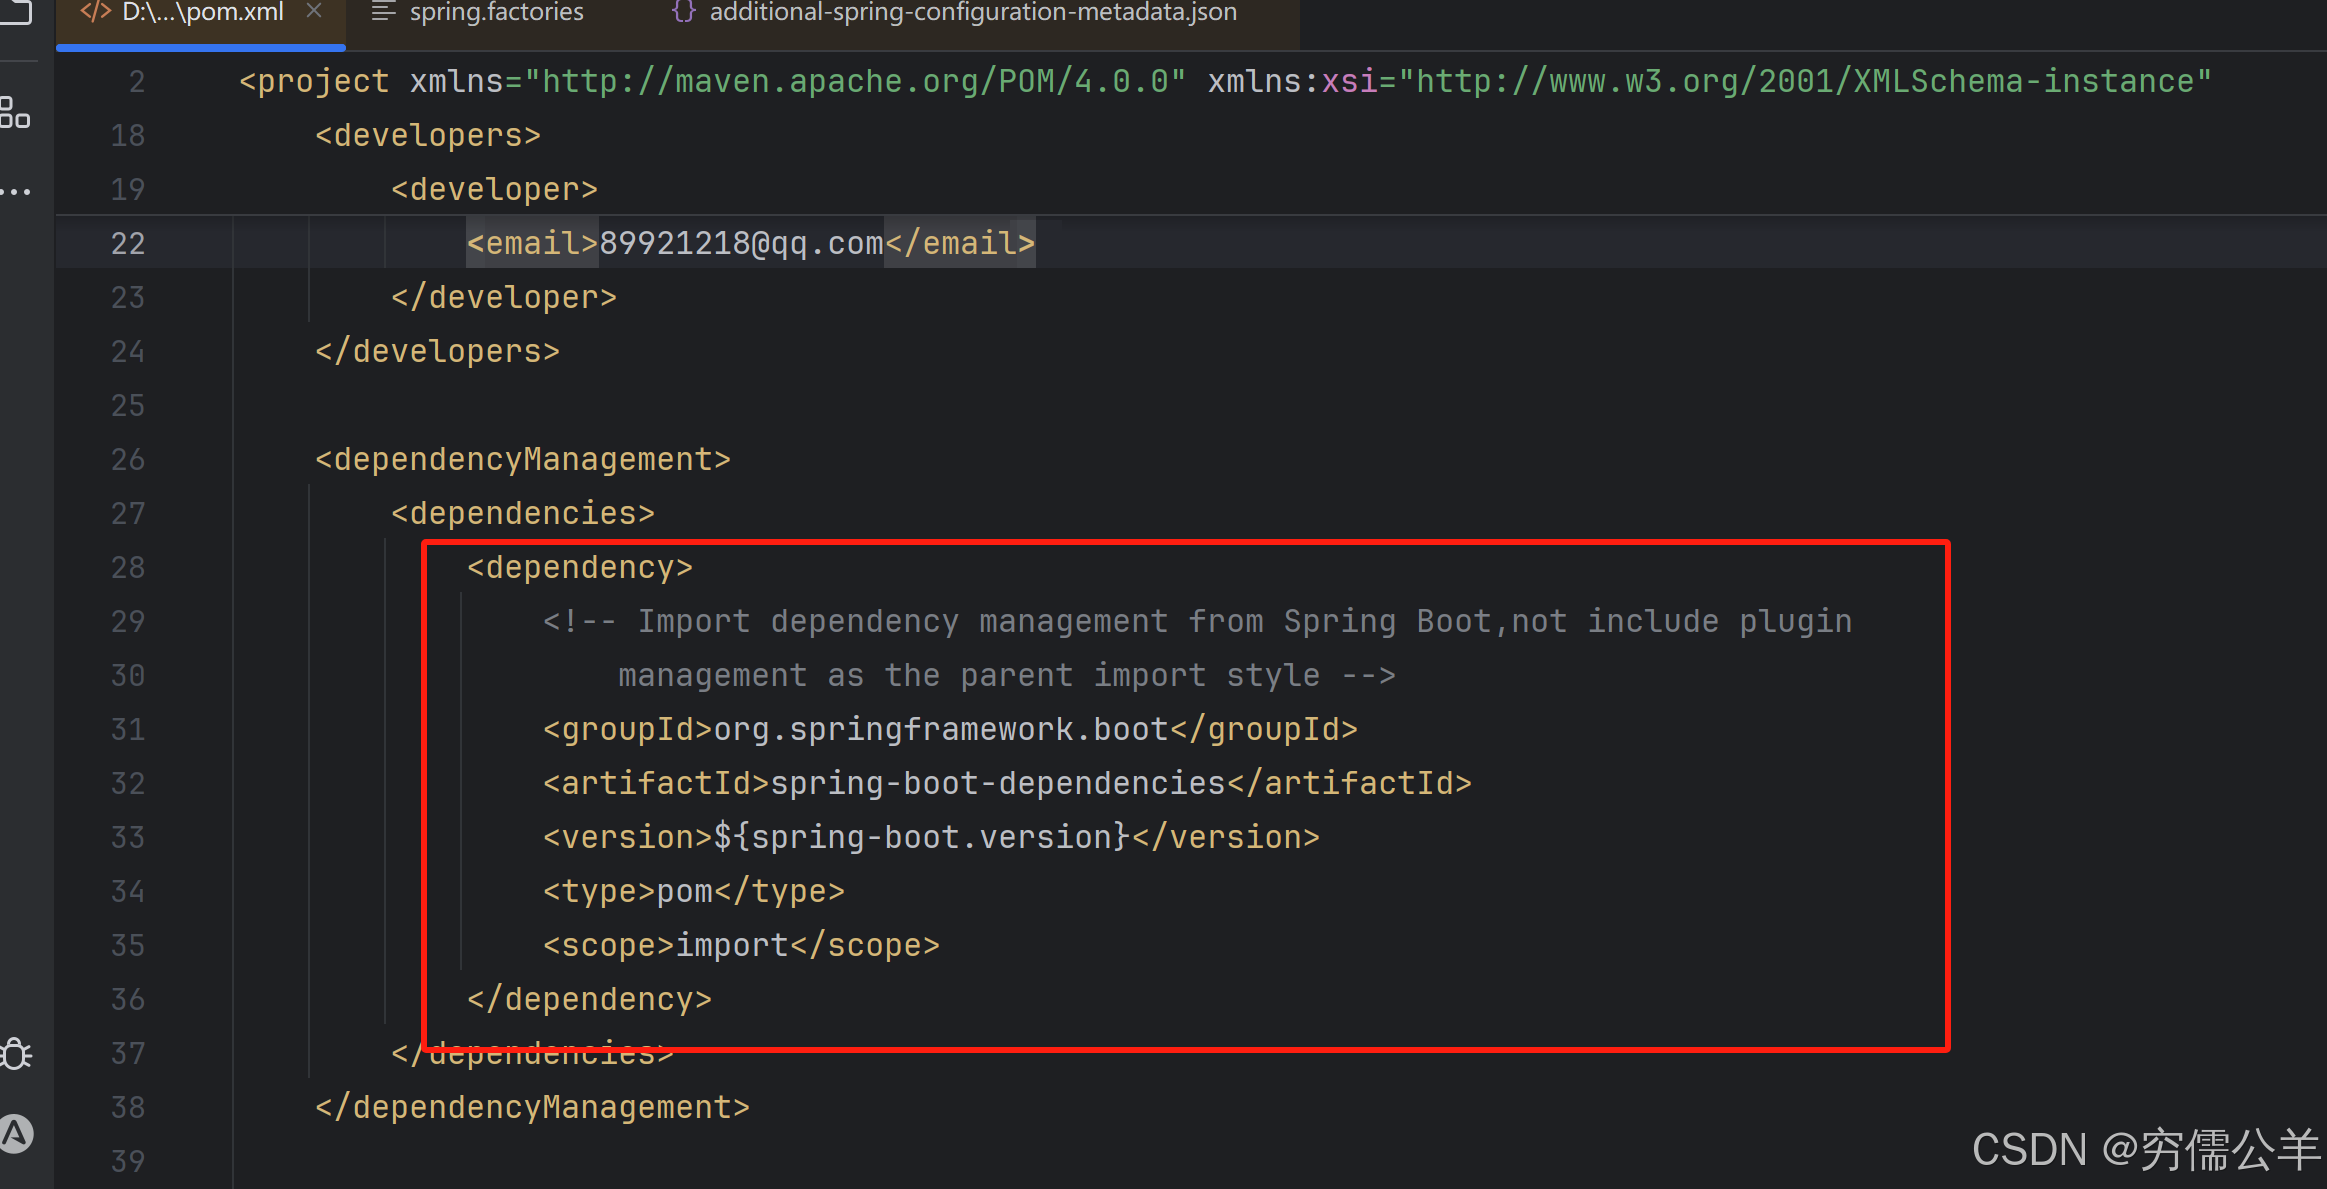
Task: Jump to sticky line 18 developers tag
Action: [x=428, y=135]
